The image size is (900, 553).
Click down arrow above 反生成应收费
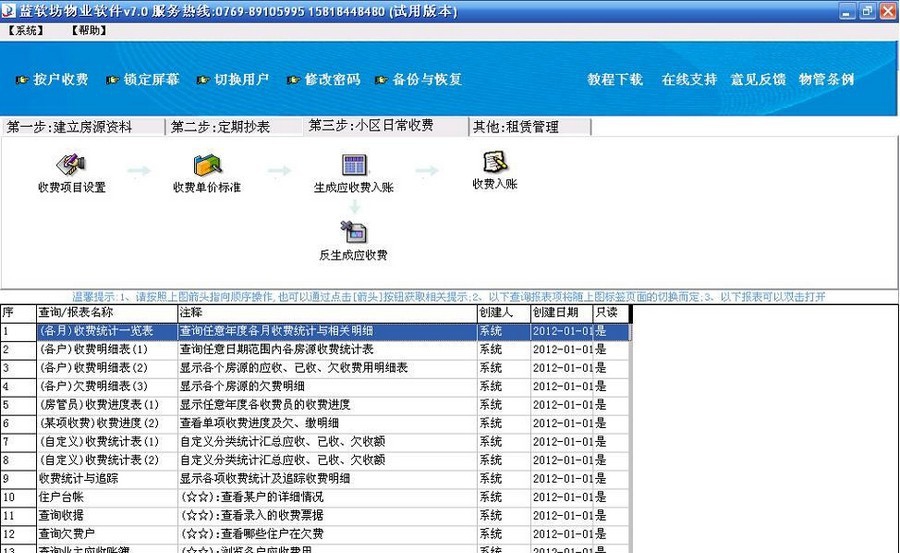(355, 207)
